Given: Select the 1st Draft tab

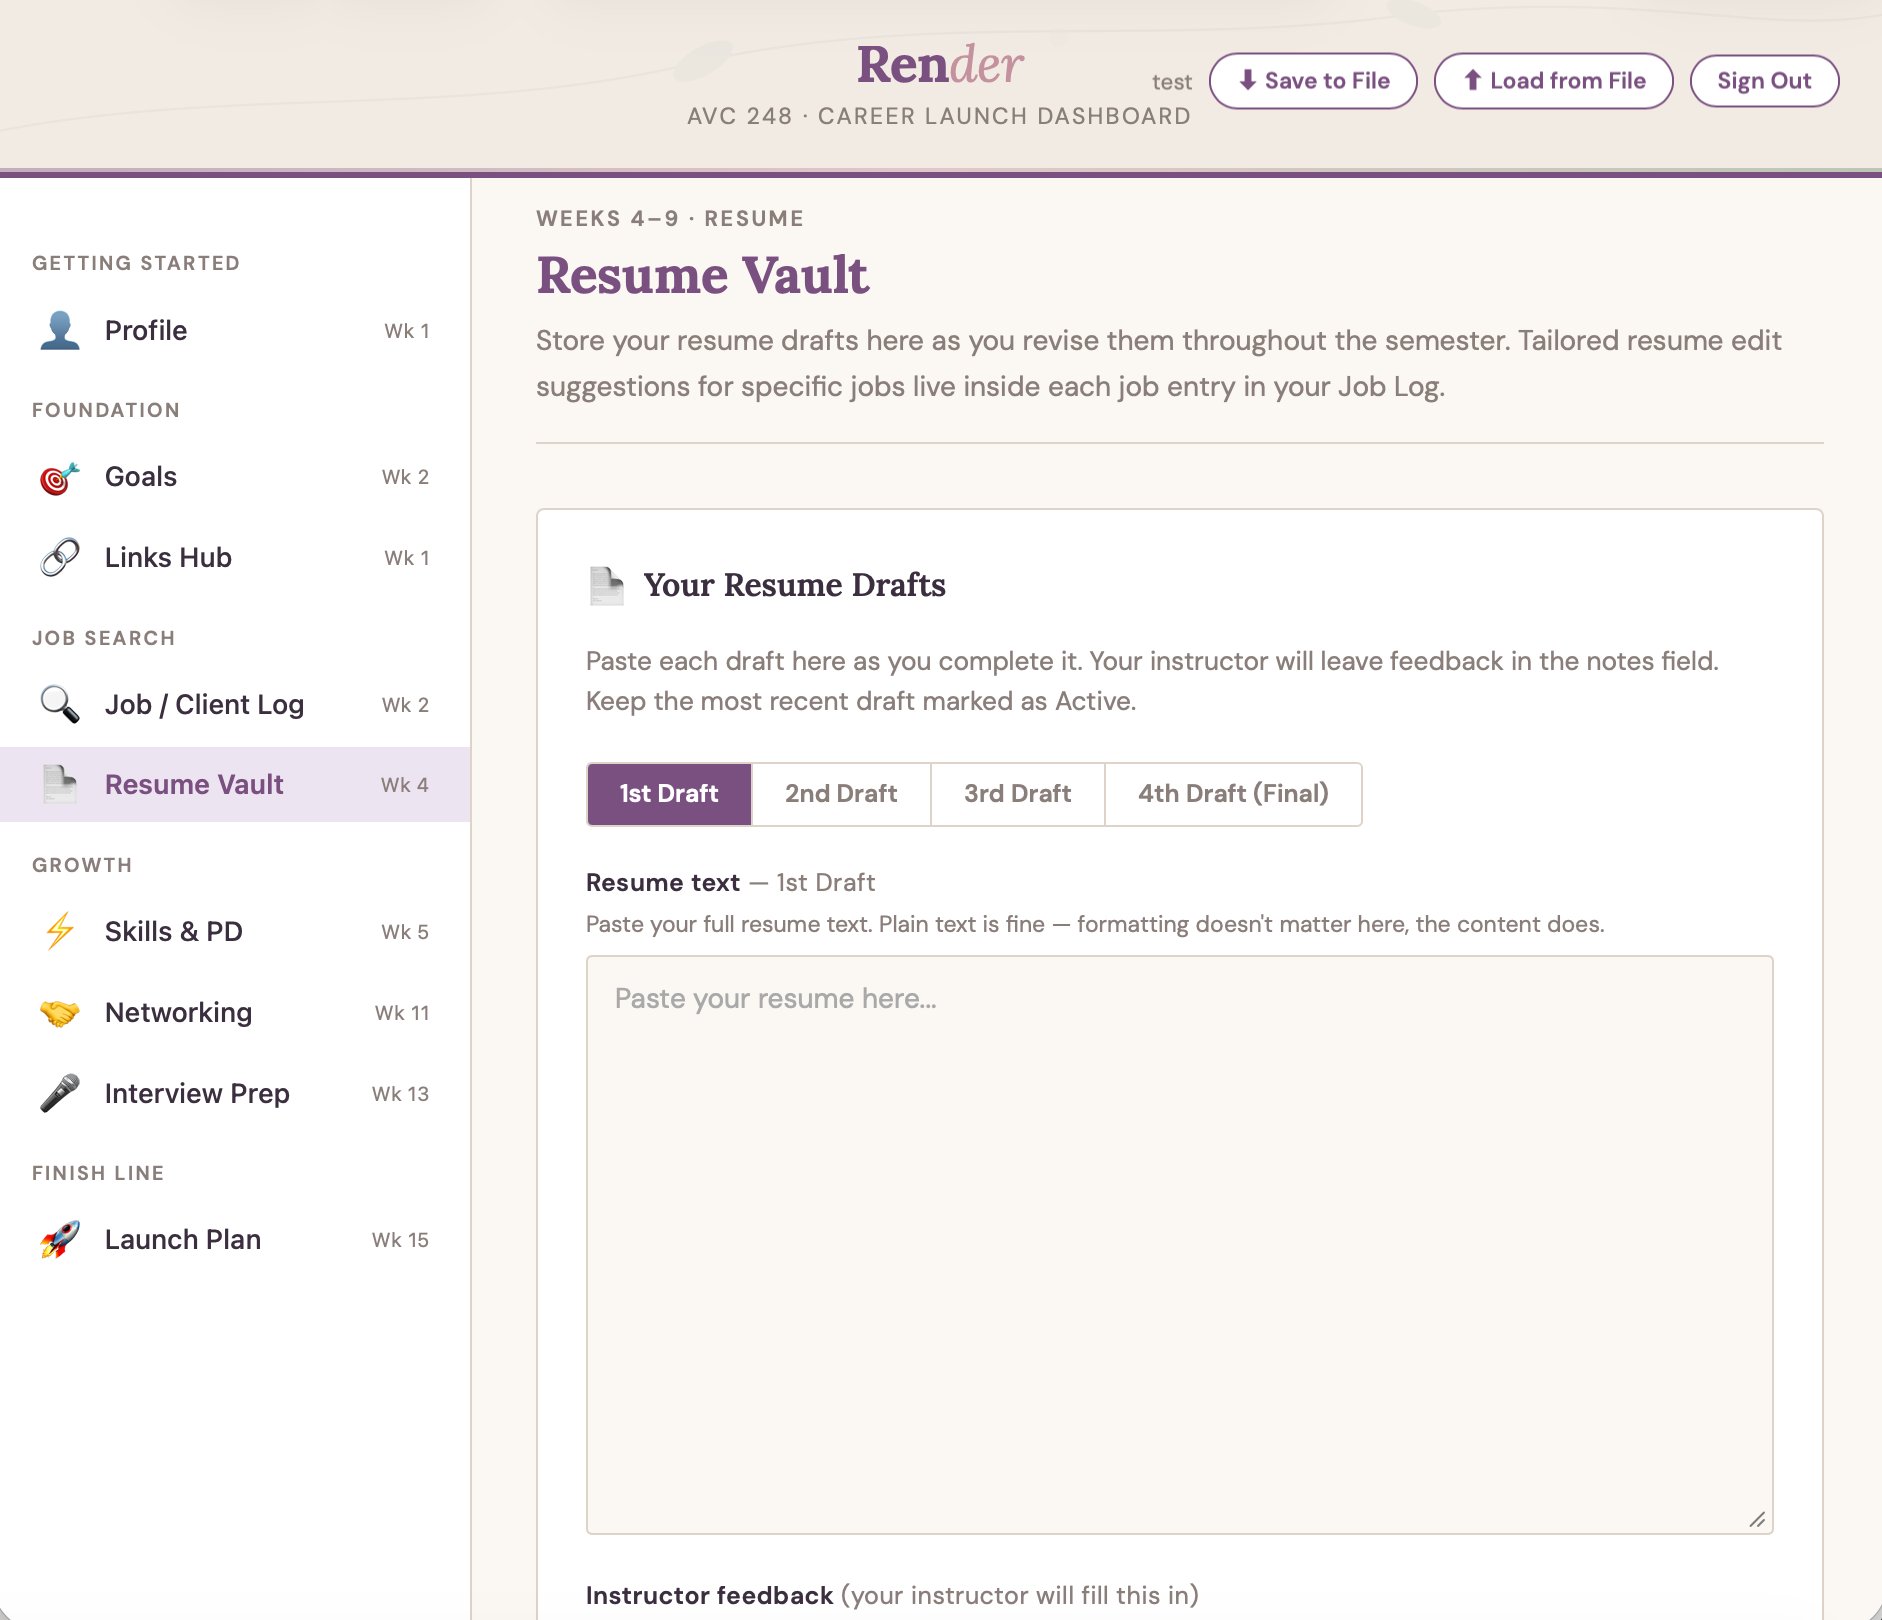Looking at the screenshot, I should click(669, 795).
